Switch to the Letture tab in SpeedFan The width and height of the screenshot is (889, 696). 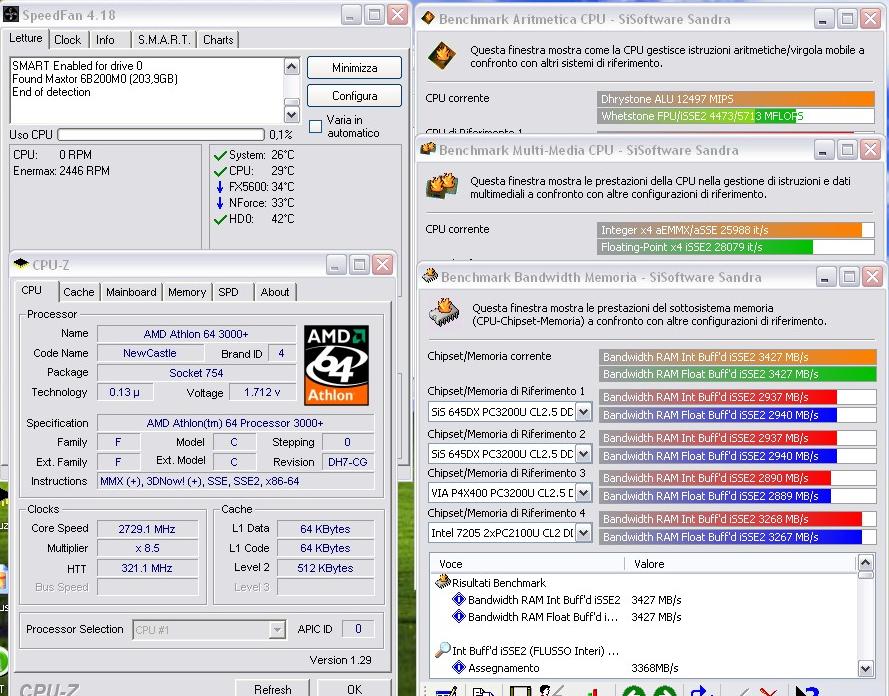click(x=26, y=38)
